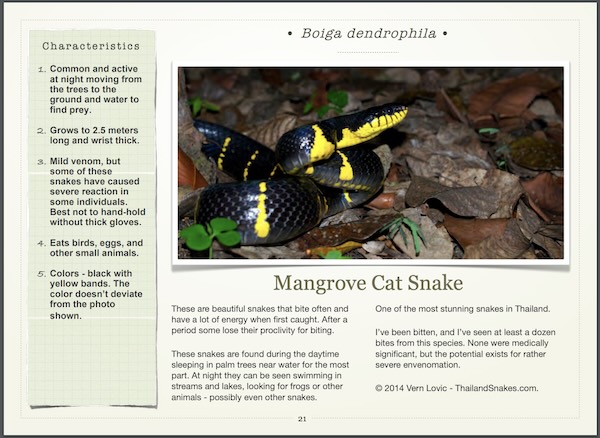The image size is (600, 438).
Task: Click 'One of the most stunning snakes' line
Action: [x=463, y=309]
